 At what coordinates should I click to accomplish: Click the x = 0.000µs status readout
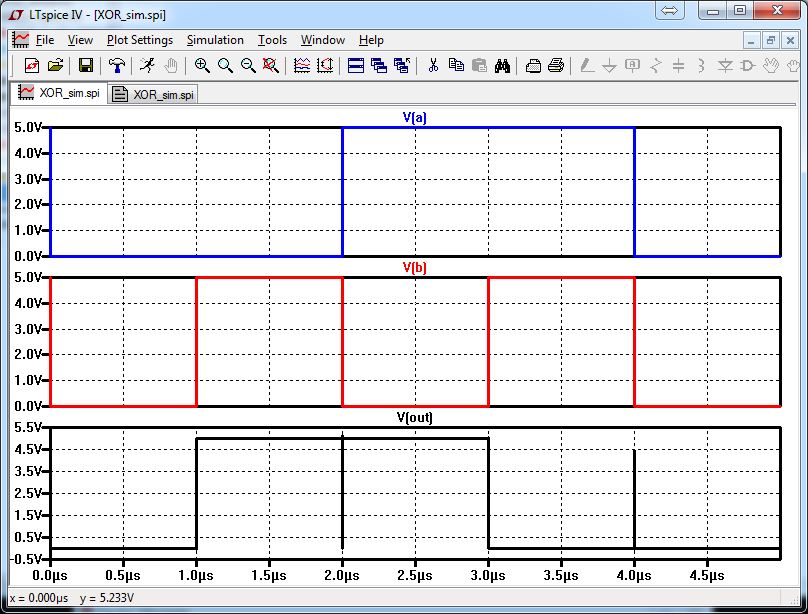click(x=39, y=598)
